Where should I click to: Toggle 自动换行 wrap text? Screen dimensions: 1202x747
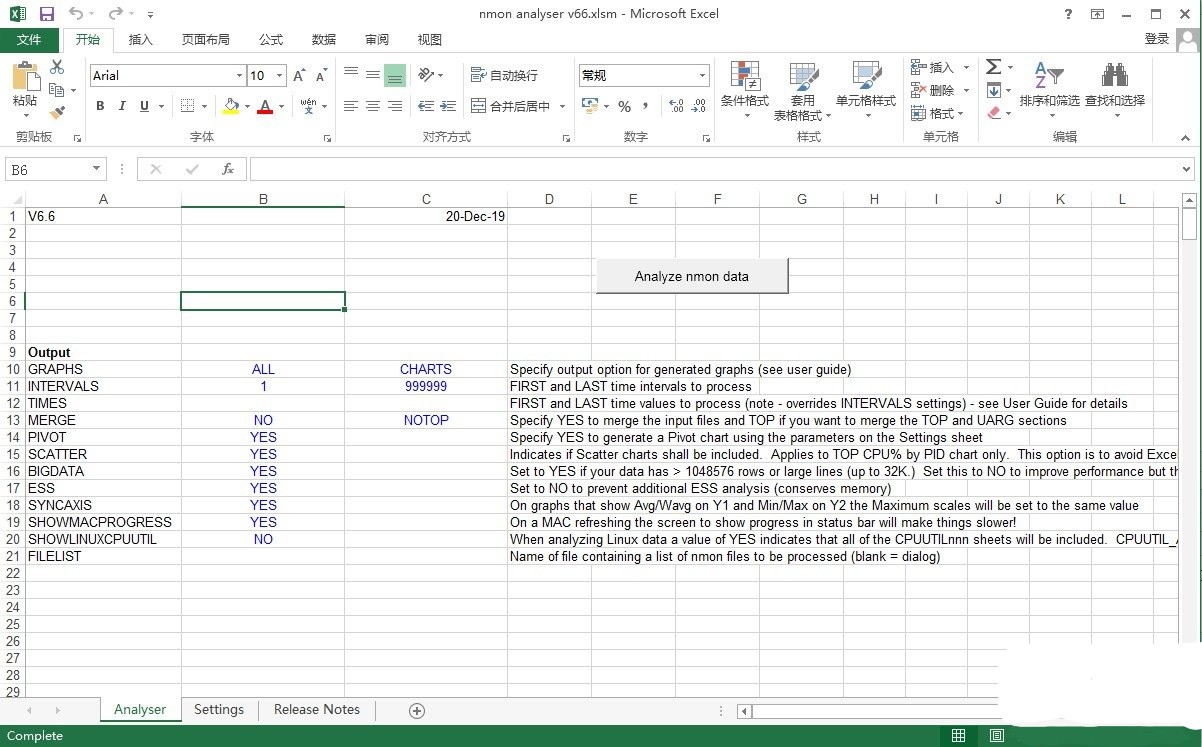coord(504,76)
